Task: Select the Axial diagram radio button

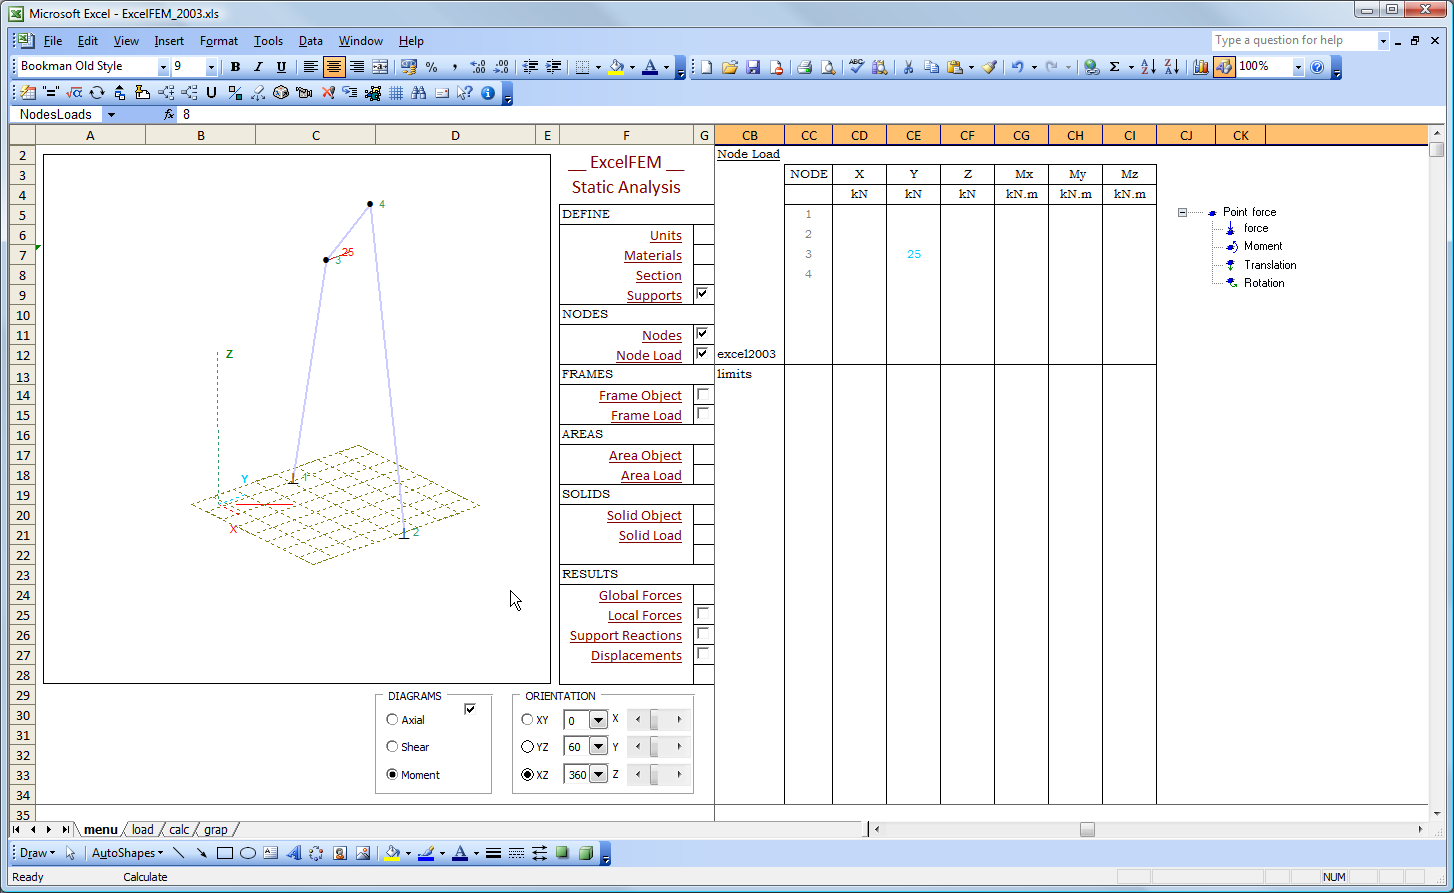Action: click(x=392, y=720)
